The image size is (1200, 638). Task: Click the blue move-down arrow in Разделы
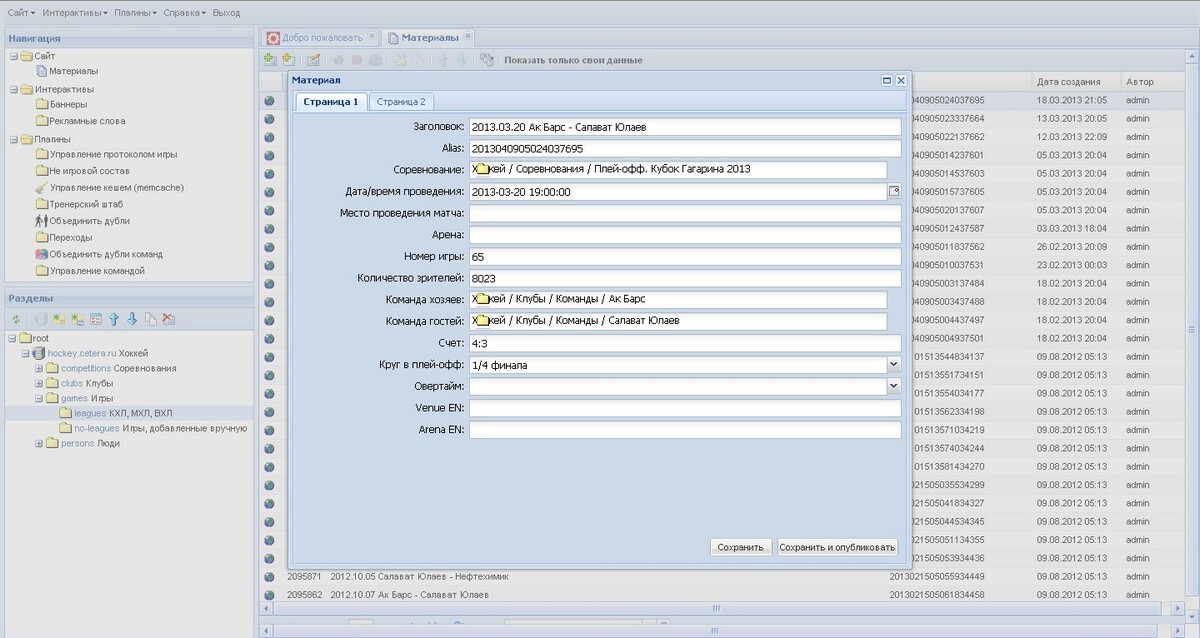coord(132,319)
